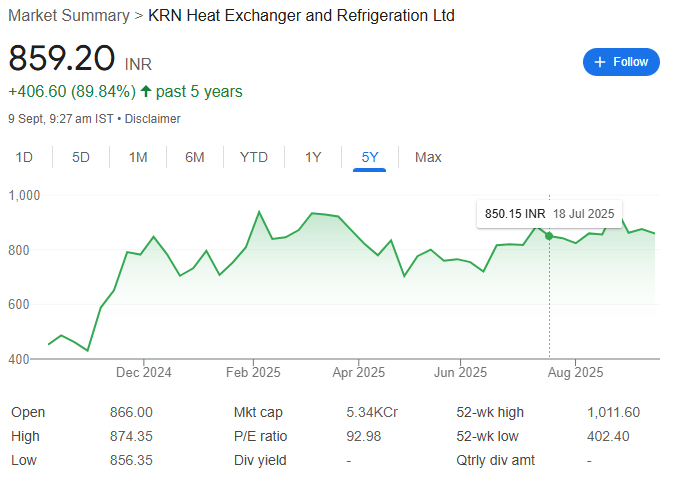
Task: Click the plus icon in Follow button
Action: pos(600,62)
